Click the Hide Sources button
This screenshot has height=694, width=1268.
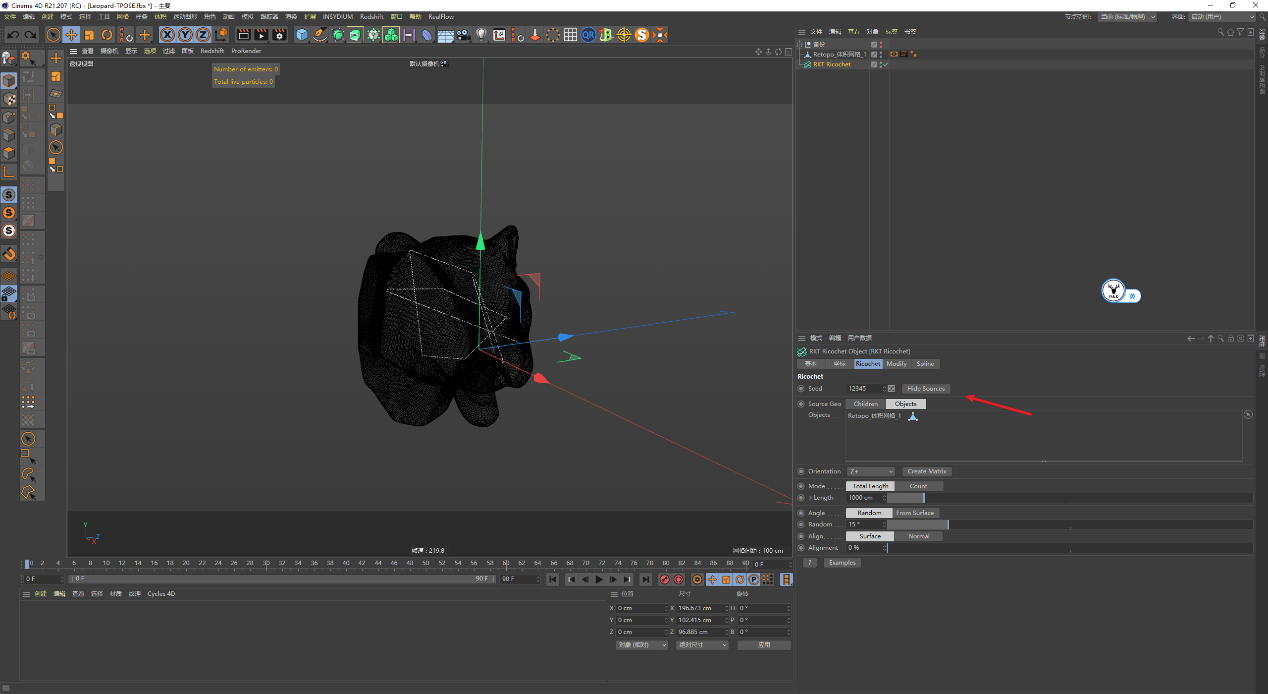click(x=926, y=388)
